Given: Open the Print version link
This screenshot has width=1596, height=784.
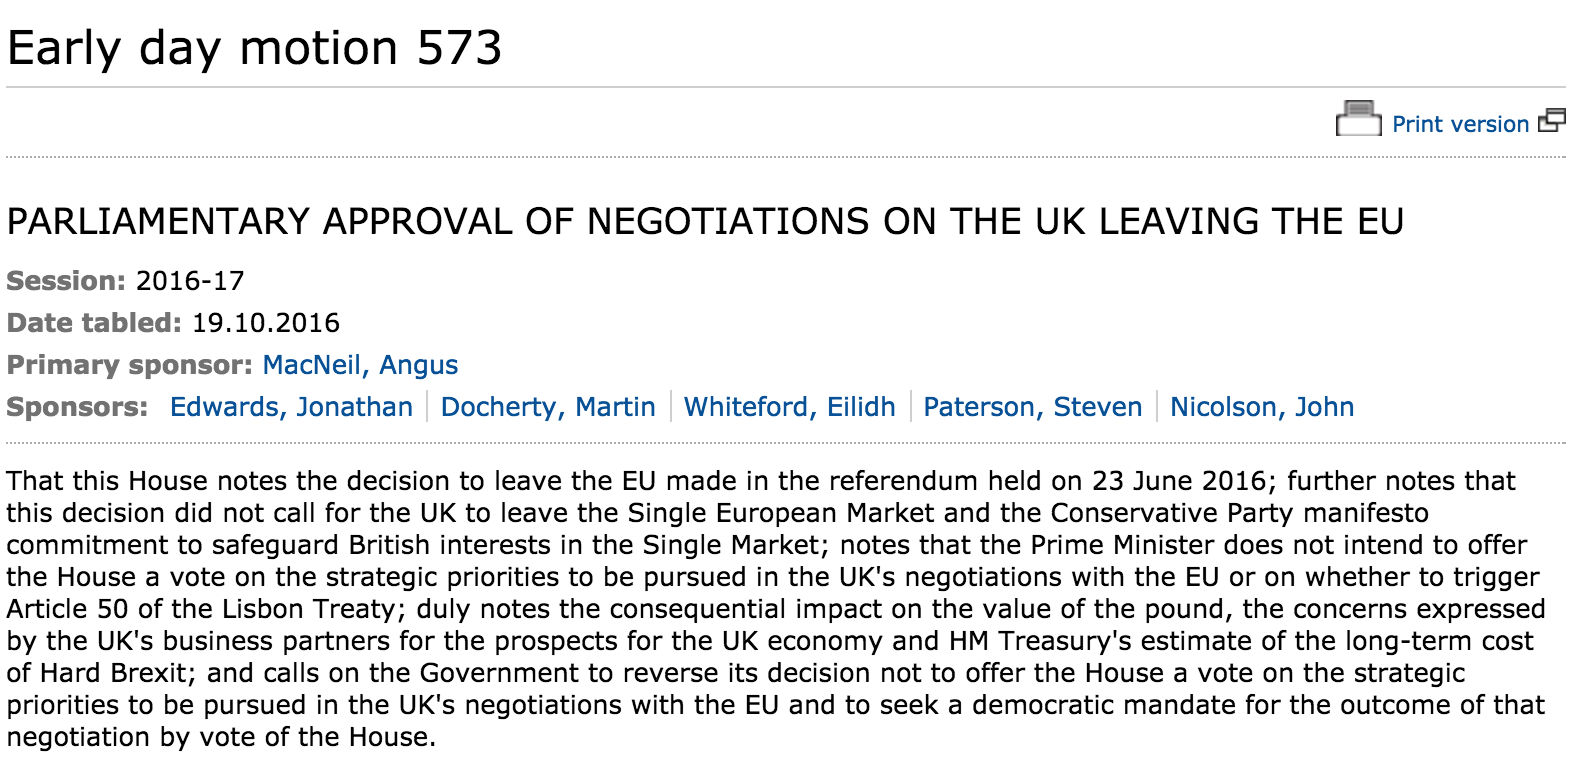Looking at the screenshot, I should tap(1460, 124).
